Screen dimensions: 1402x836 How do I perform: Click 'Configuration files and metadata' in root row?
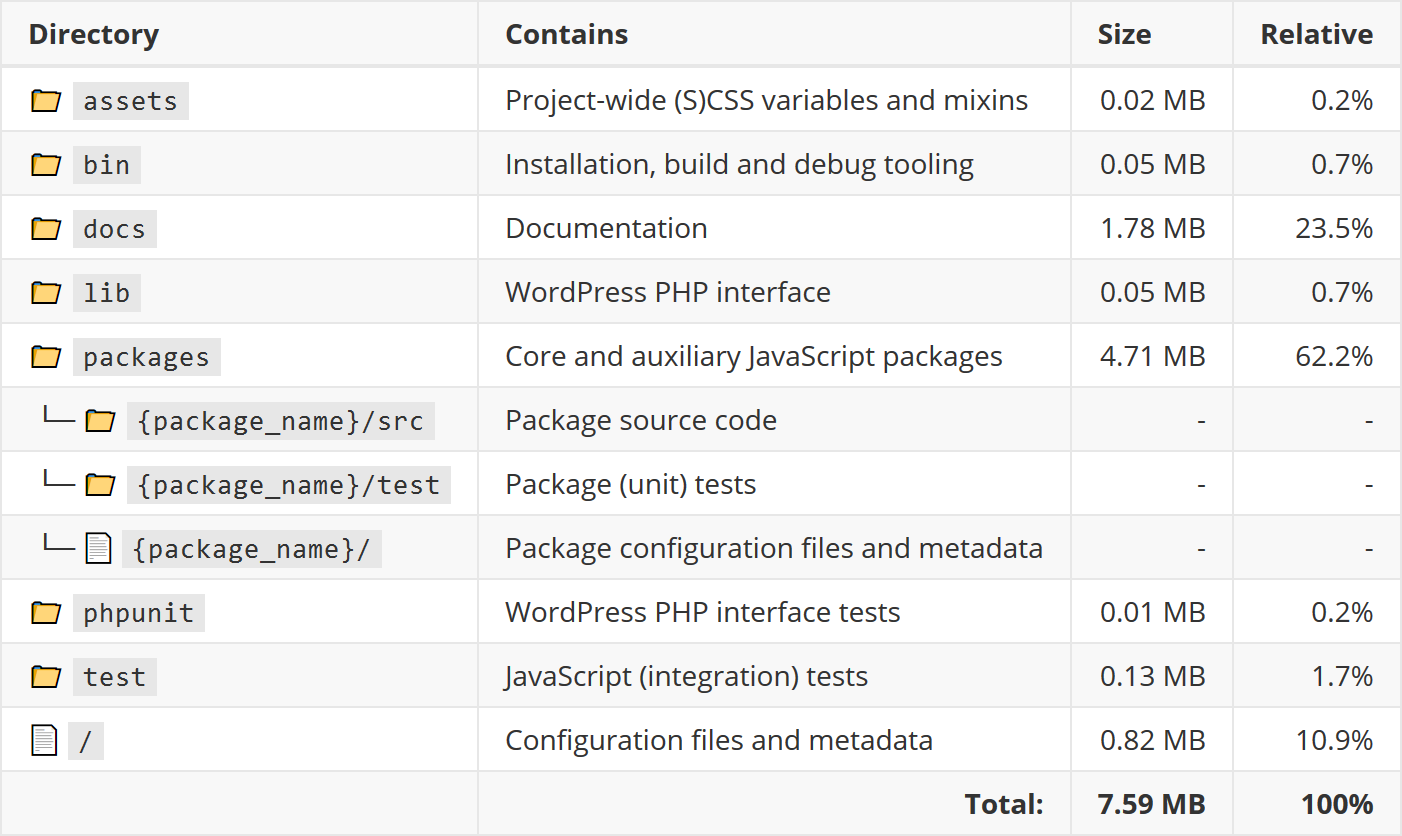pos(718,740)
